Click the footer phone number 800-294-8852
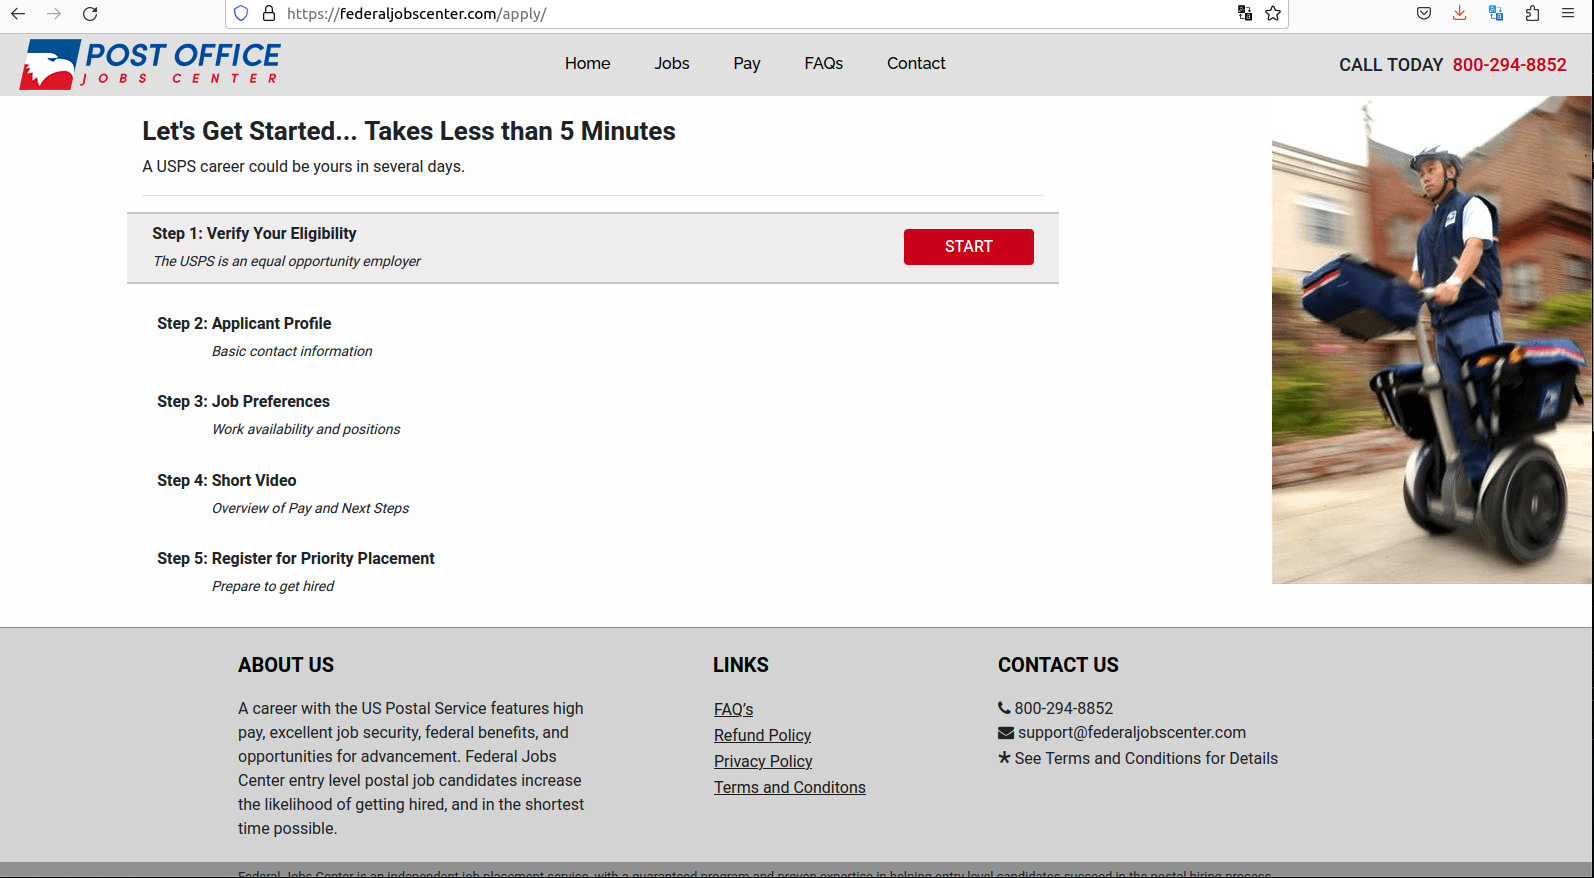1594x878 pixels. point(1064,708)
